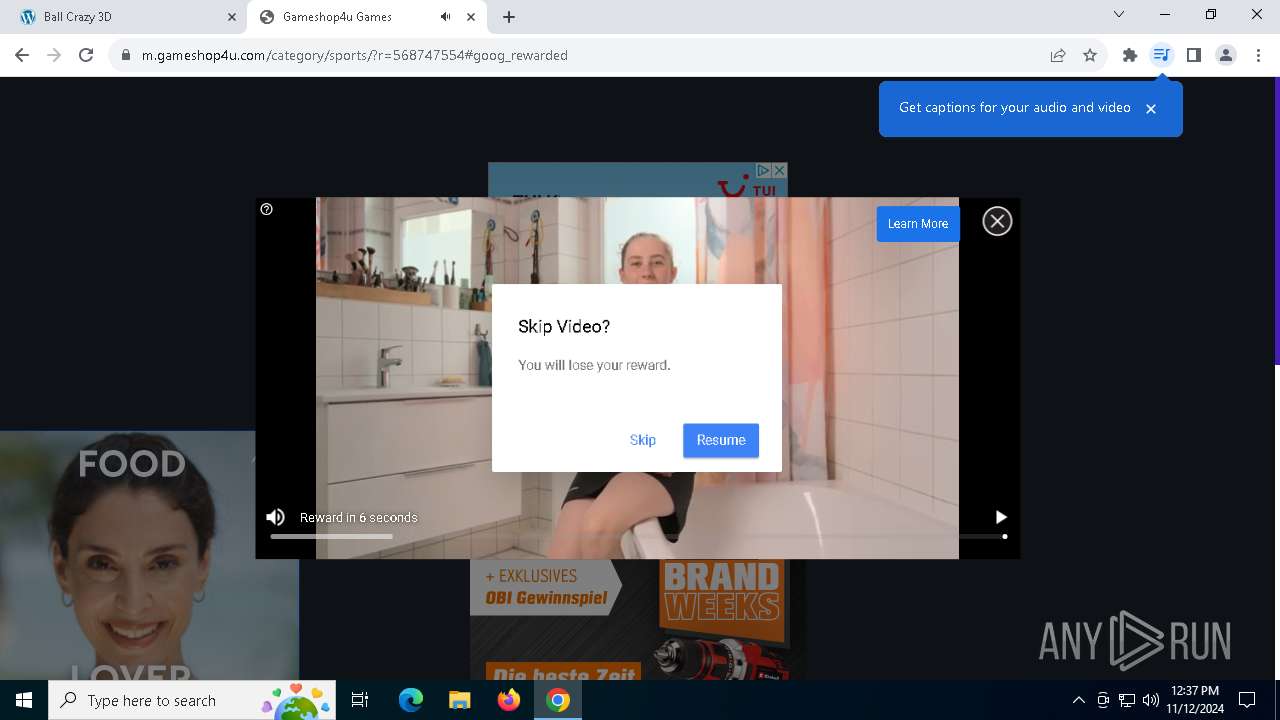Open the taskbar clock and date
Viewport: 1280px width, 720px height.
pos(1194,700)
